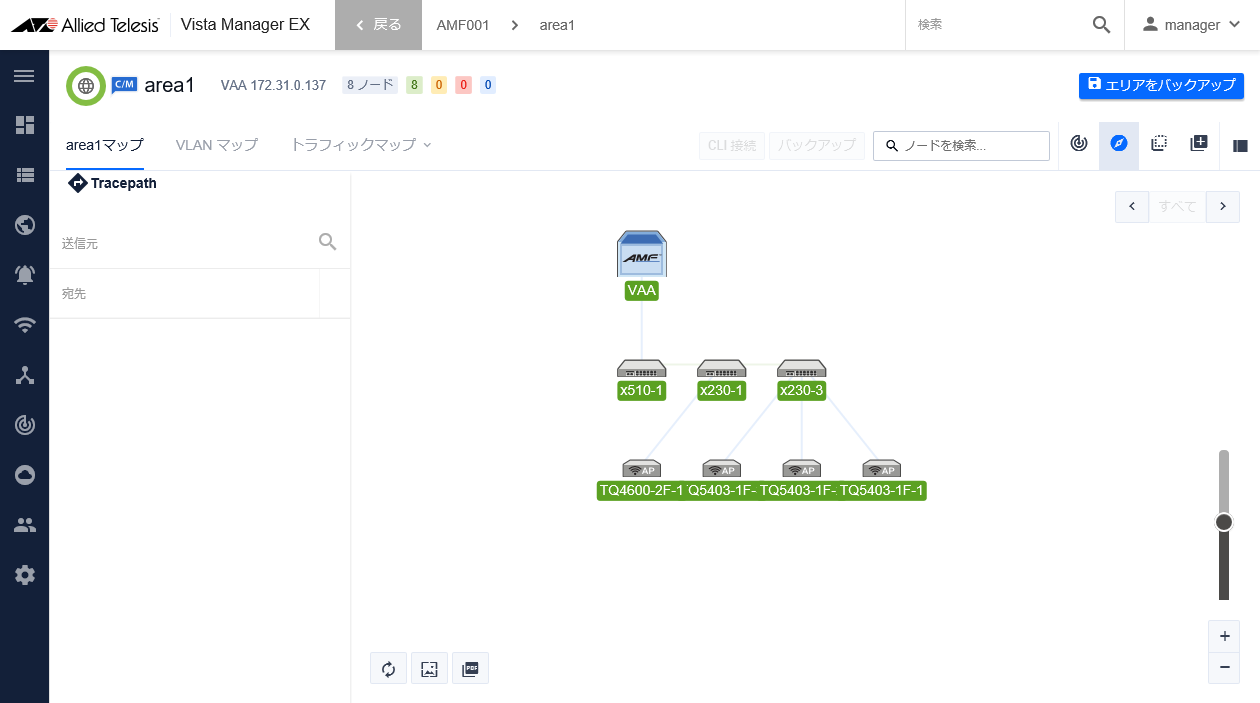Viewport: 1260px width, 703px height.
Task: Open the dashboard from the sidebar
Action: point(24,125)
